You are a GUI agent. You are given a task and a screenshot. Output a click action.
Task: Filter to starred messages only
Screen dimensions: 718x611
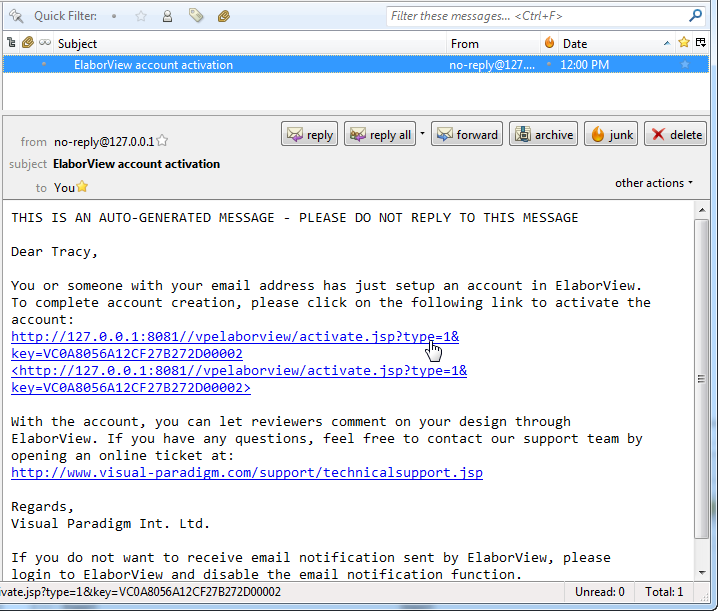pyautogui.click(x=141, y=16)
